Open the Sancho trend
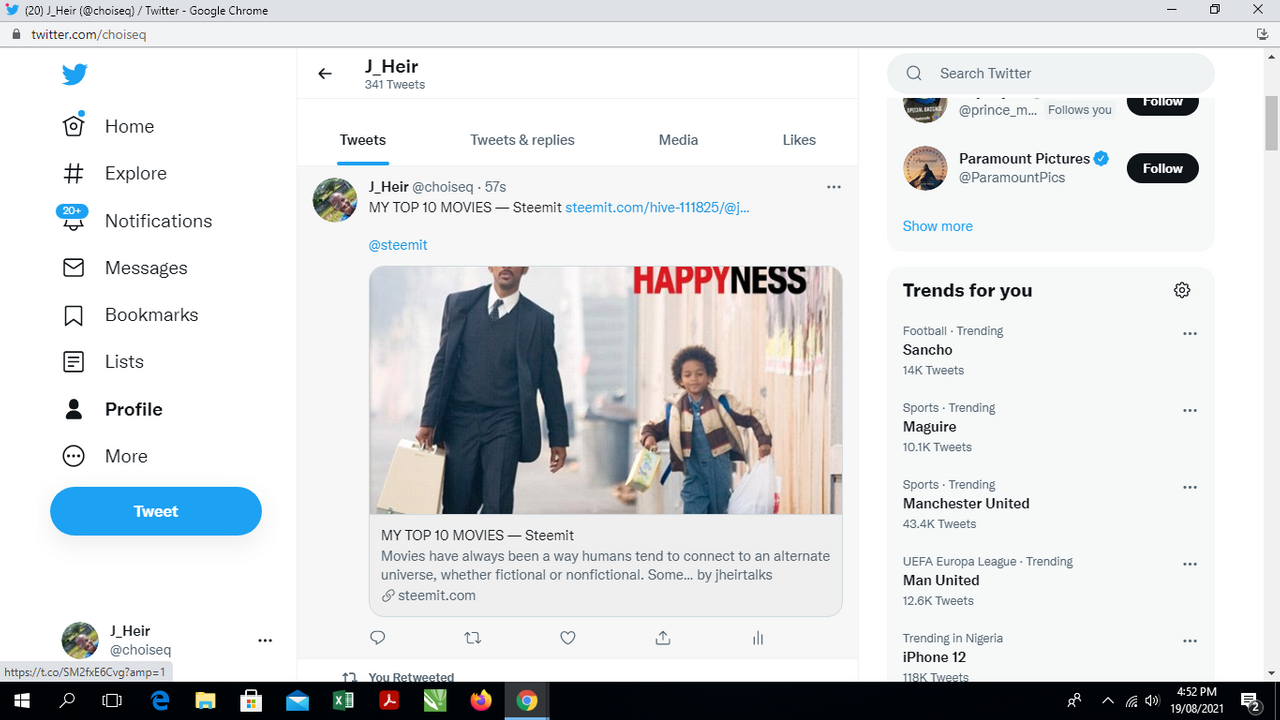The image size is (1280, 720). click(x=928, y=350)
